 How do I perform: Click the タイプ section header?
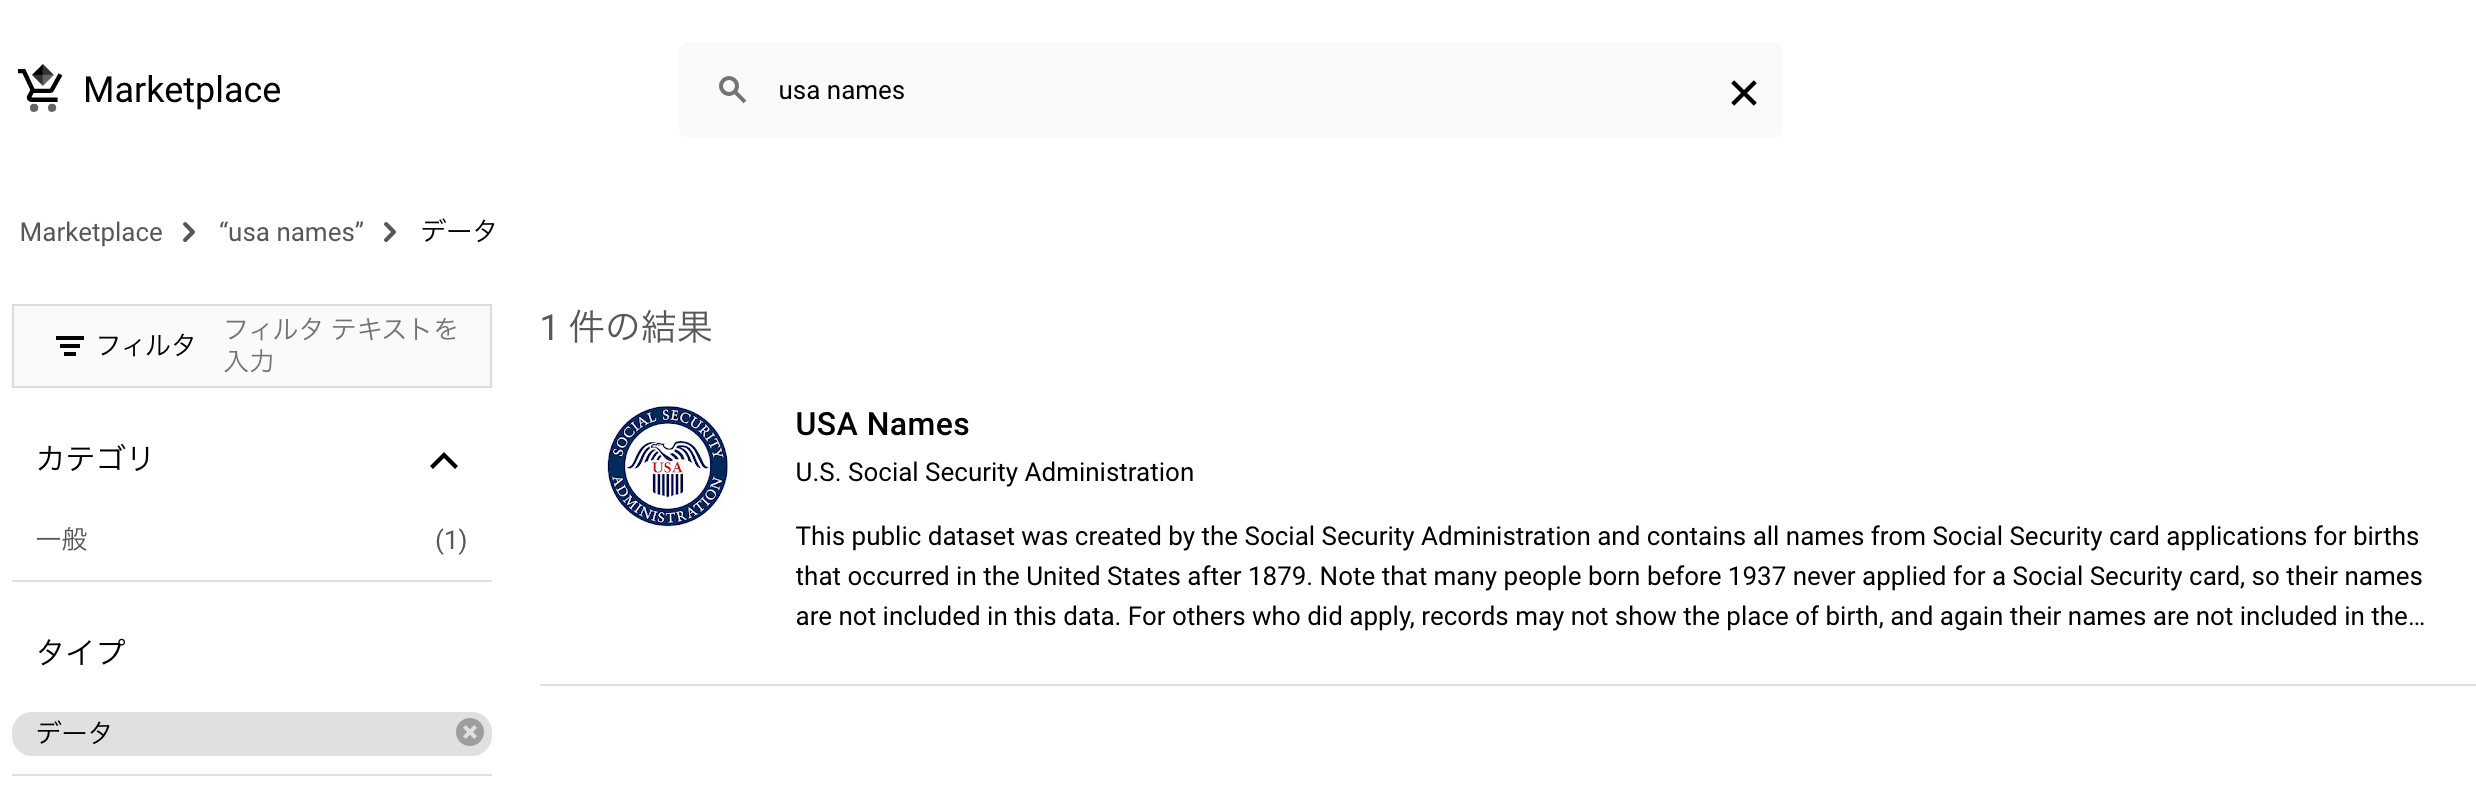coord(81,652)
